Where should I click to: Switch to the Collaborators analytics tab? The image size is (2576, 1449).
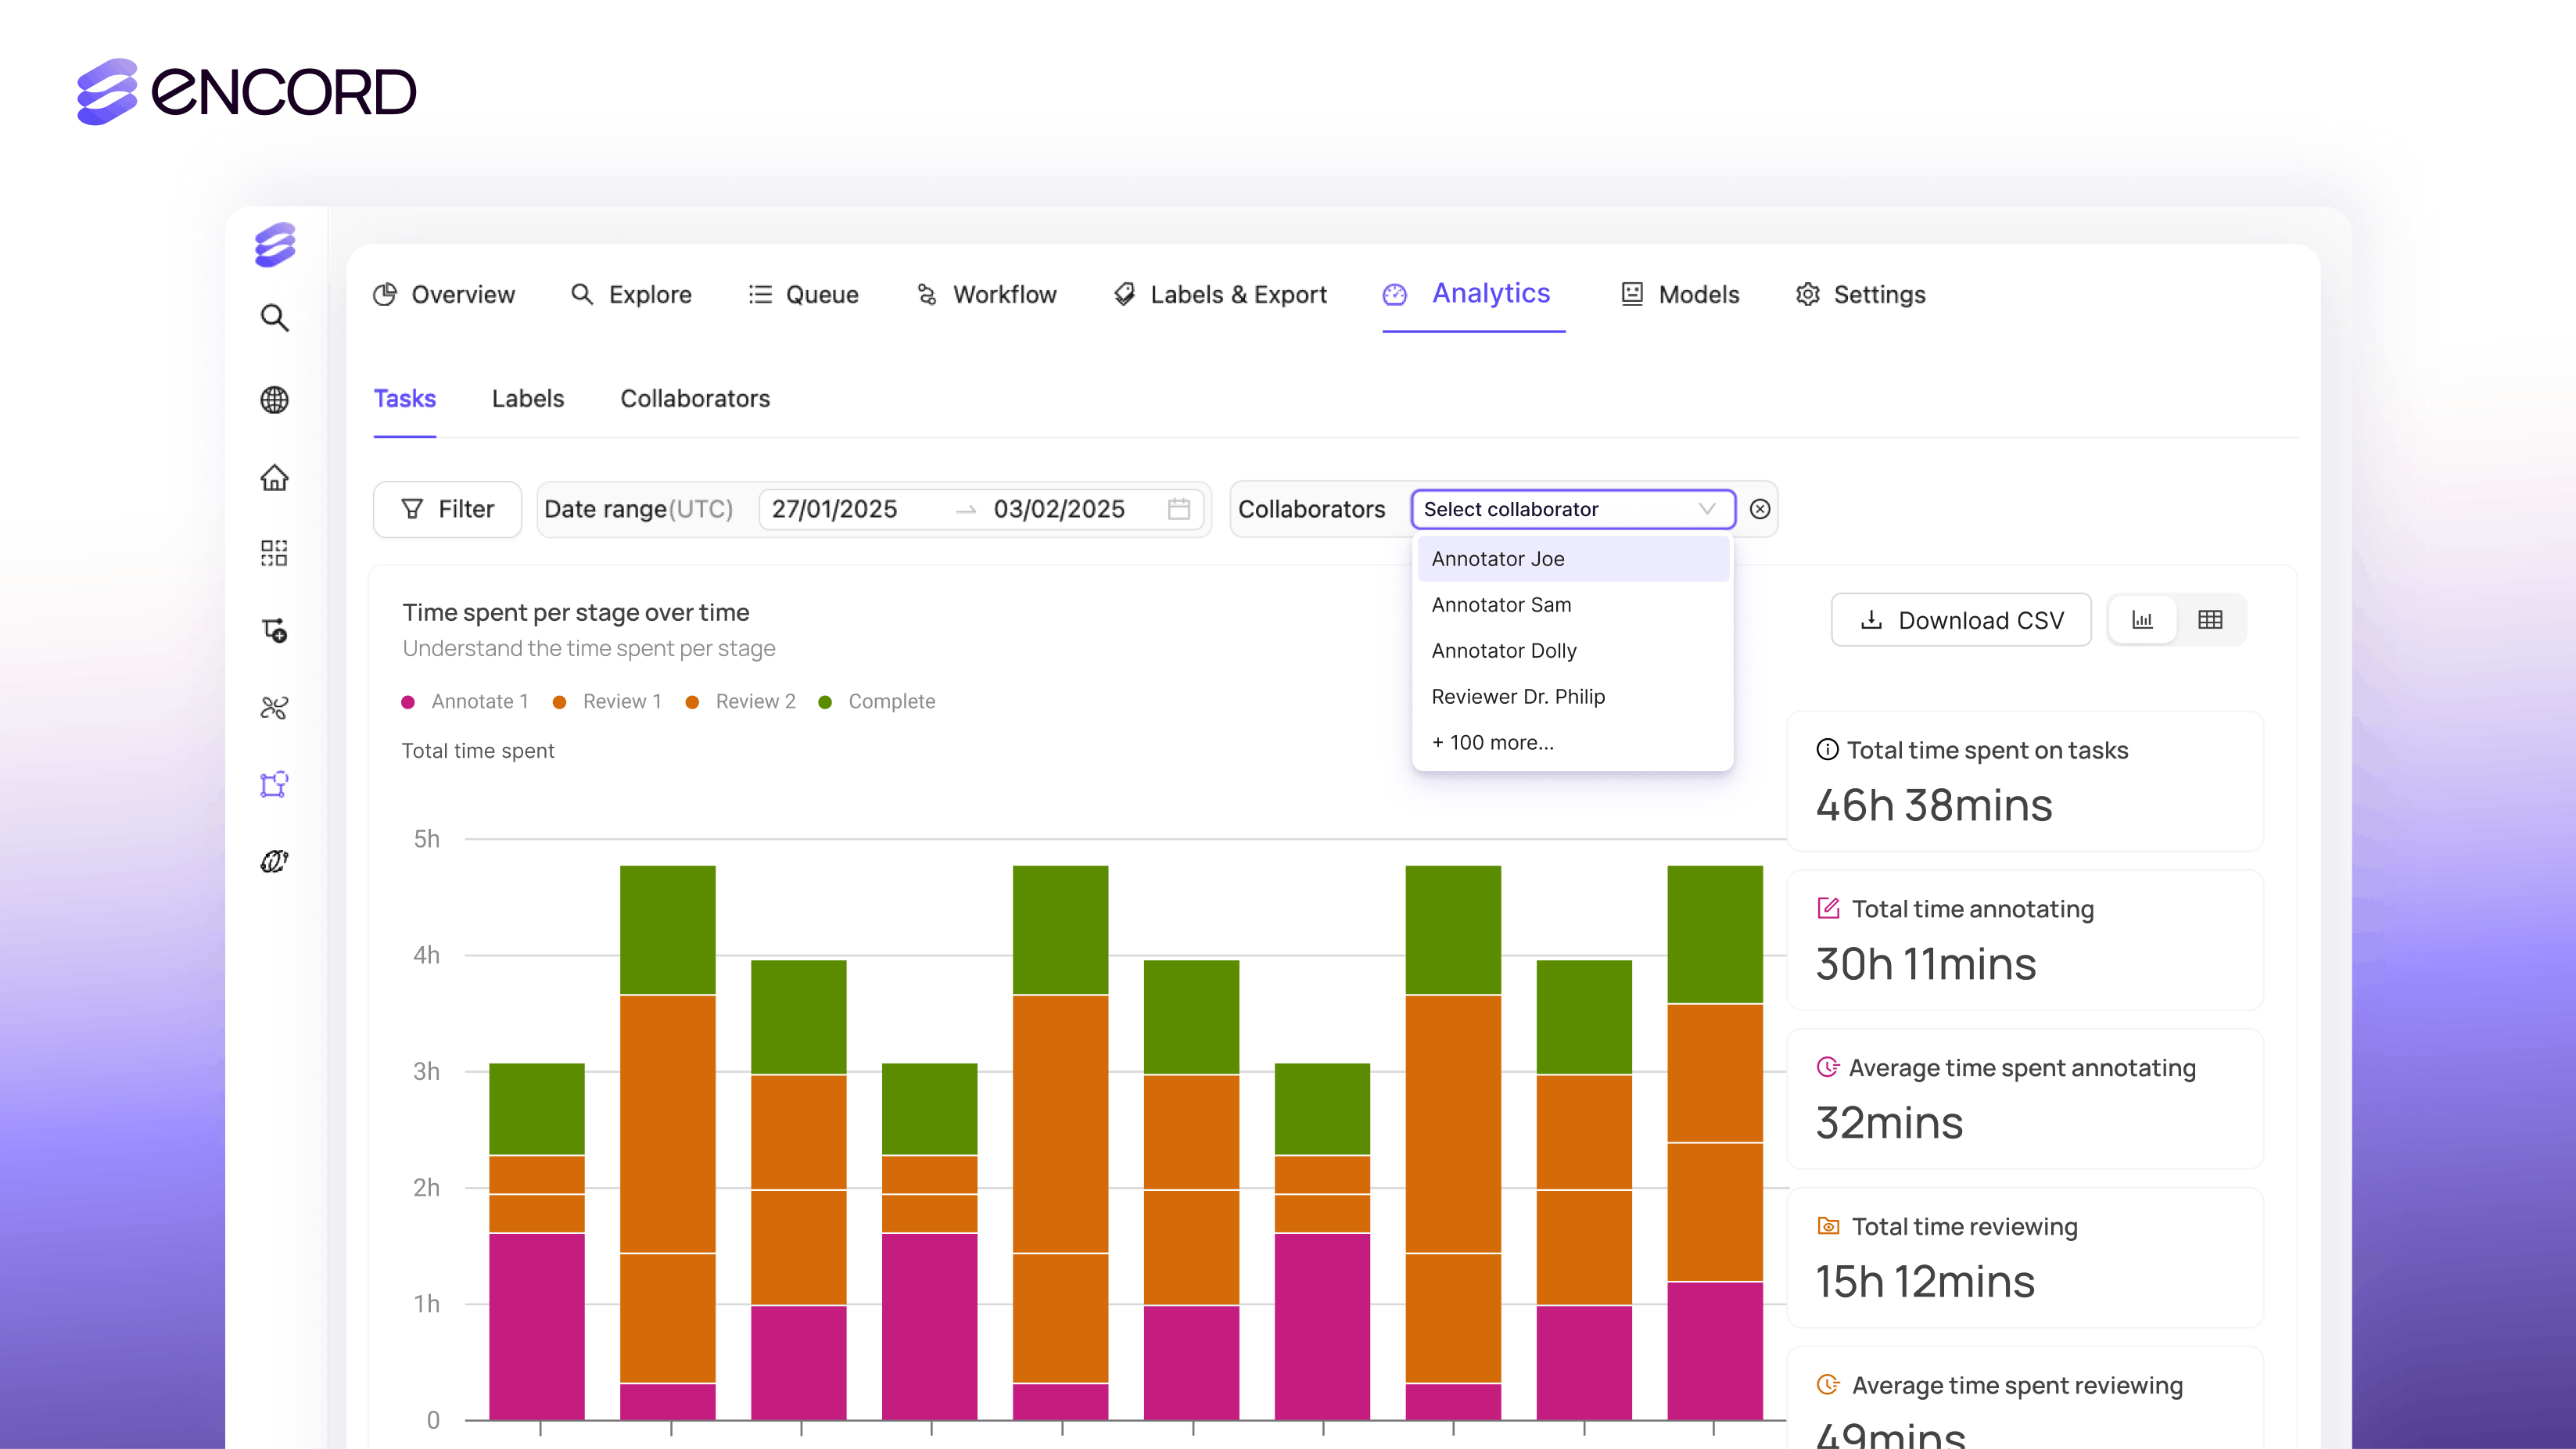pos(695,398)
